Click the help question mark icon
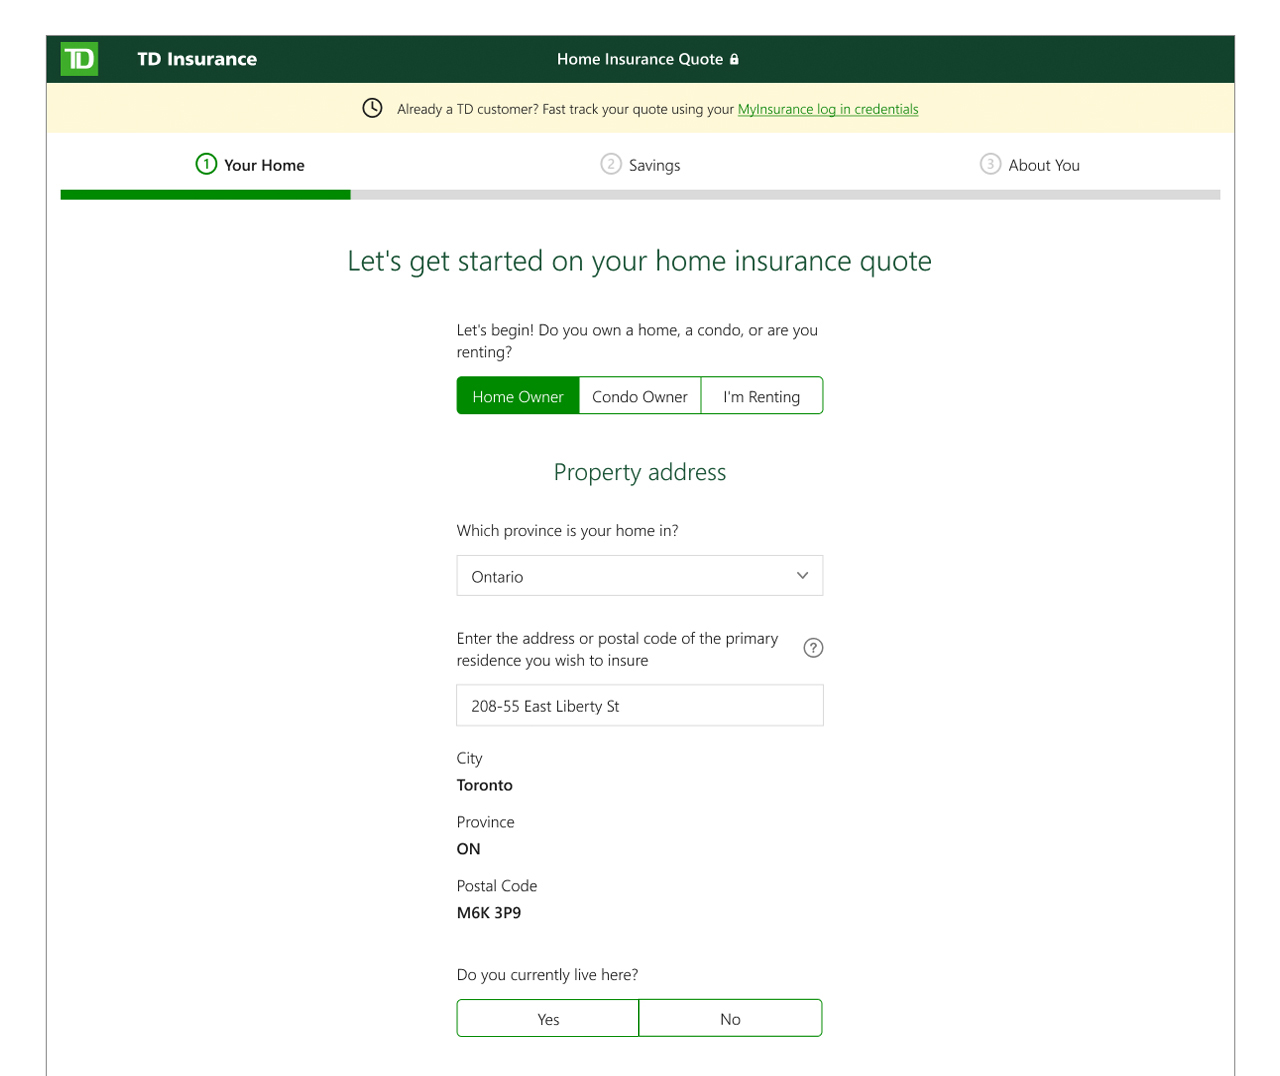The image size is (1280, 1076). pos(813,648)
